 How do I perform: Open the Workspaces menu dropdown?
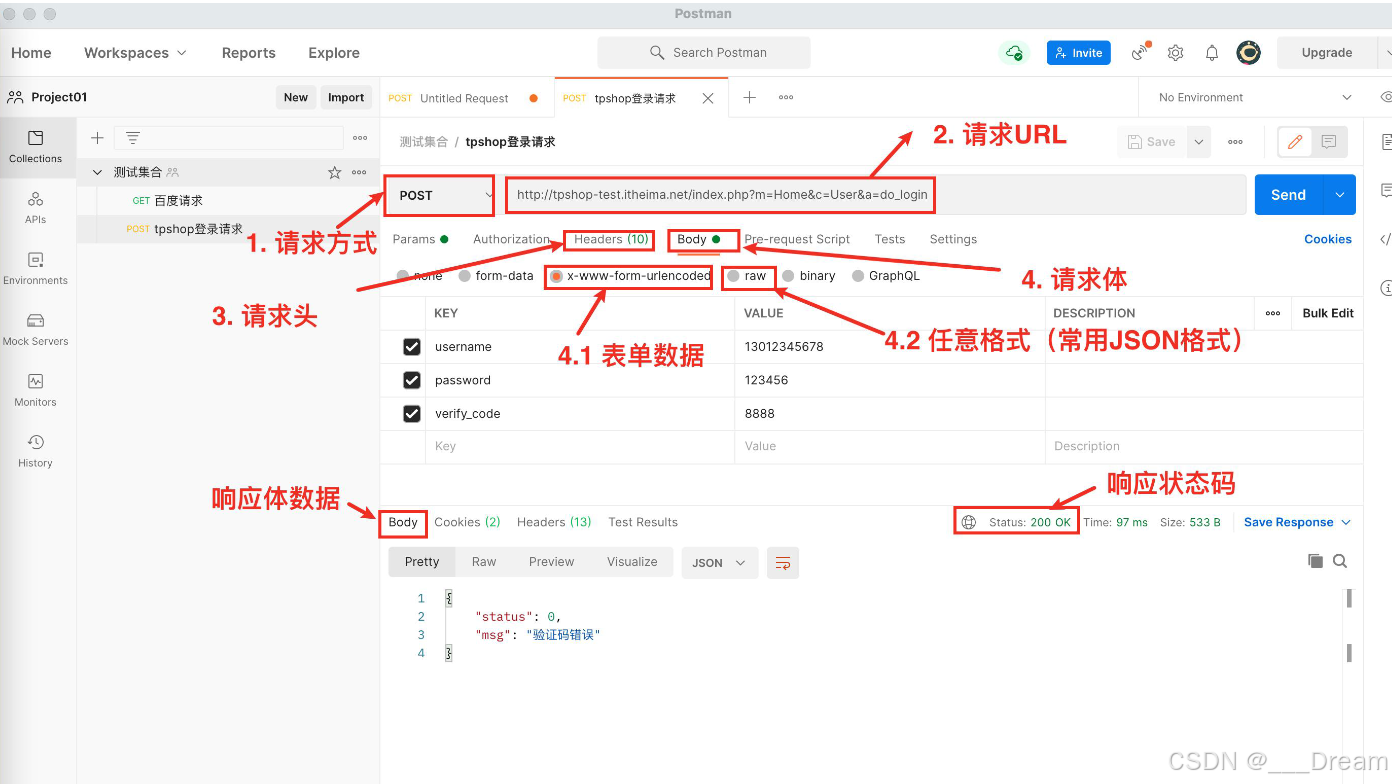pos(135,53)
